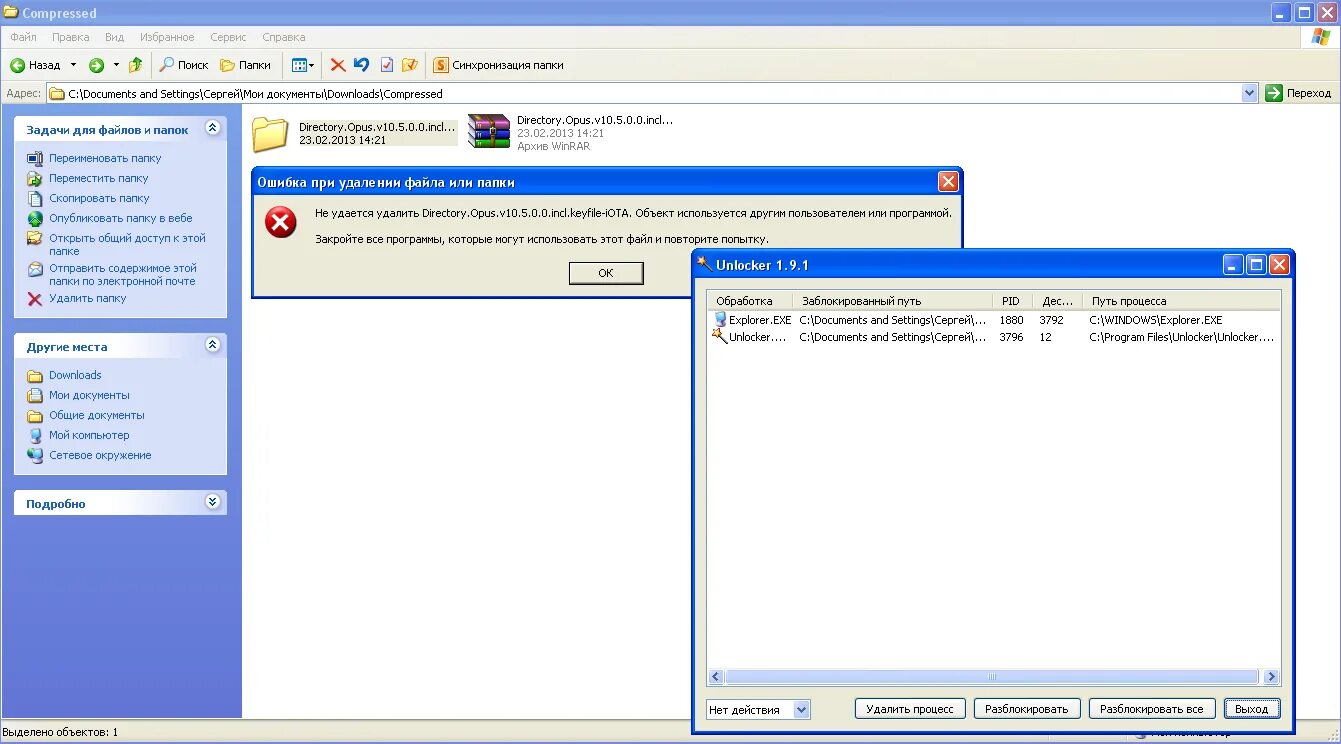Collapse Задачи для файлов и папок panel

[x=212, y=128]
